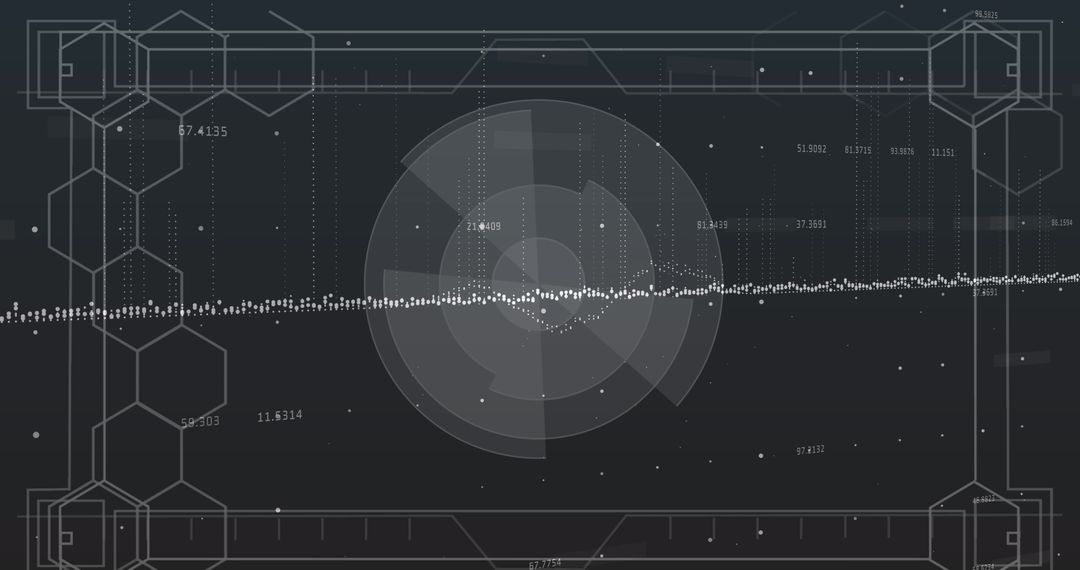Click the 97.2132 data label
Viewport: 1080px width, 570px height.
tap(810, 450)
